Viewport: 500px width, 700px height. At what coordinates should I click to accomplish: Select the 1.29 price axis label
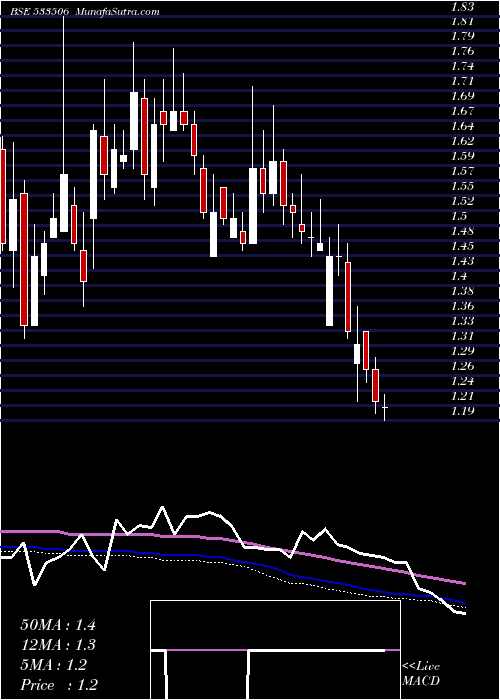pos(462,351)
